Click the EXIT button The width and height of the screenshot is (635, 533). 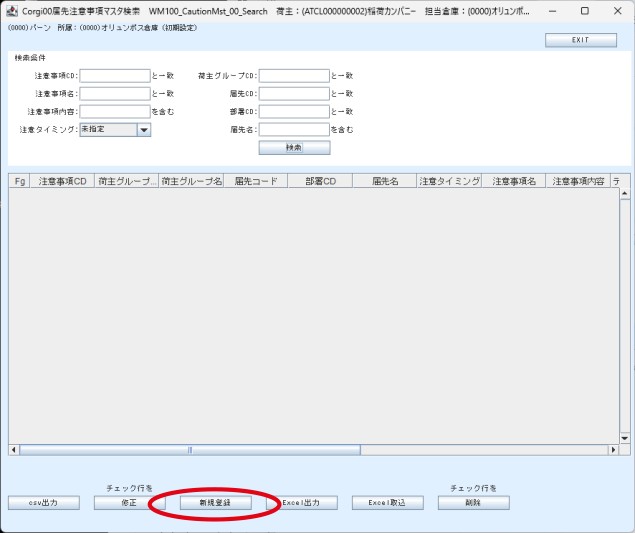581,40
